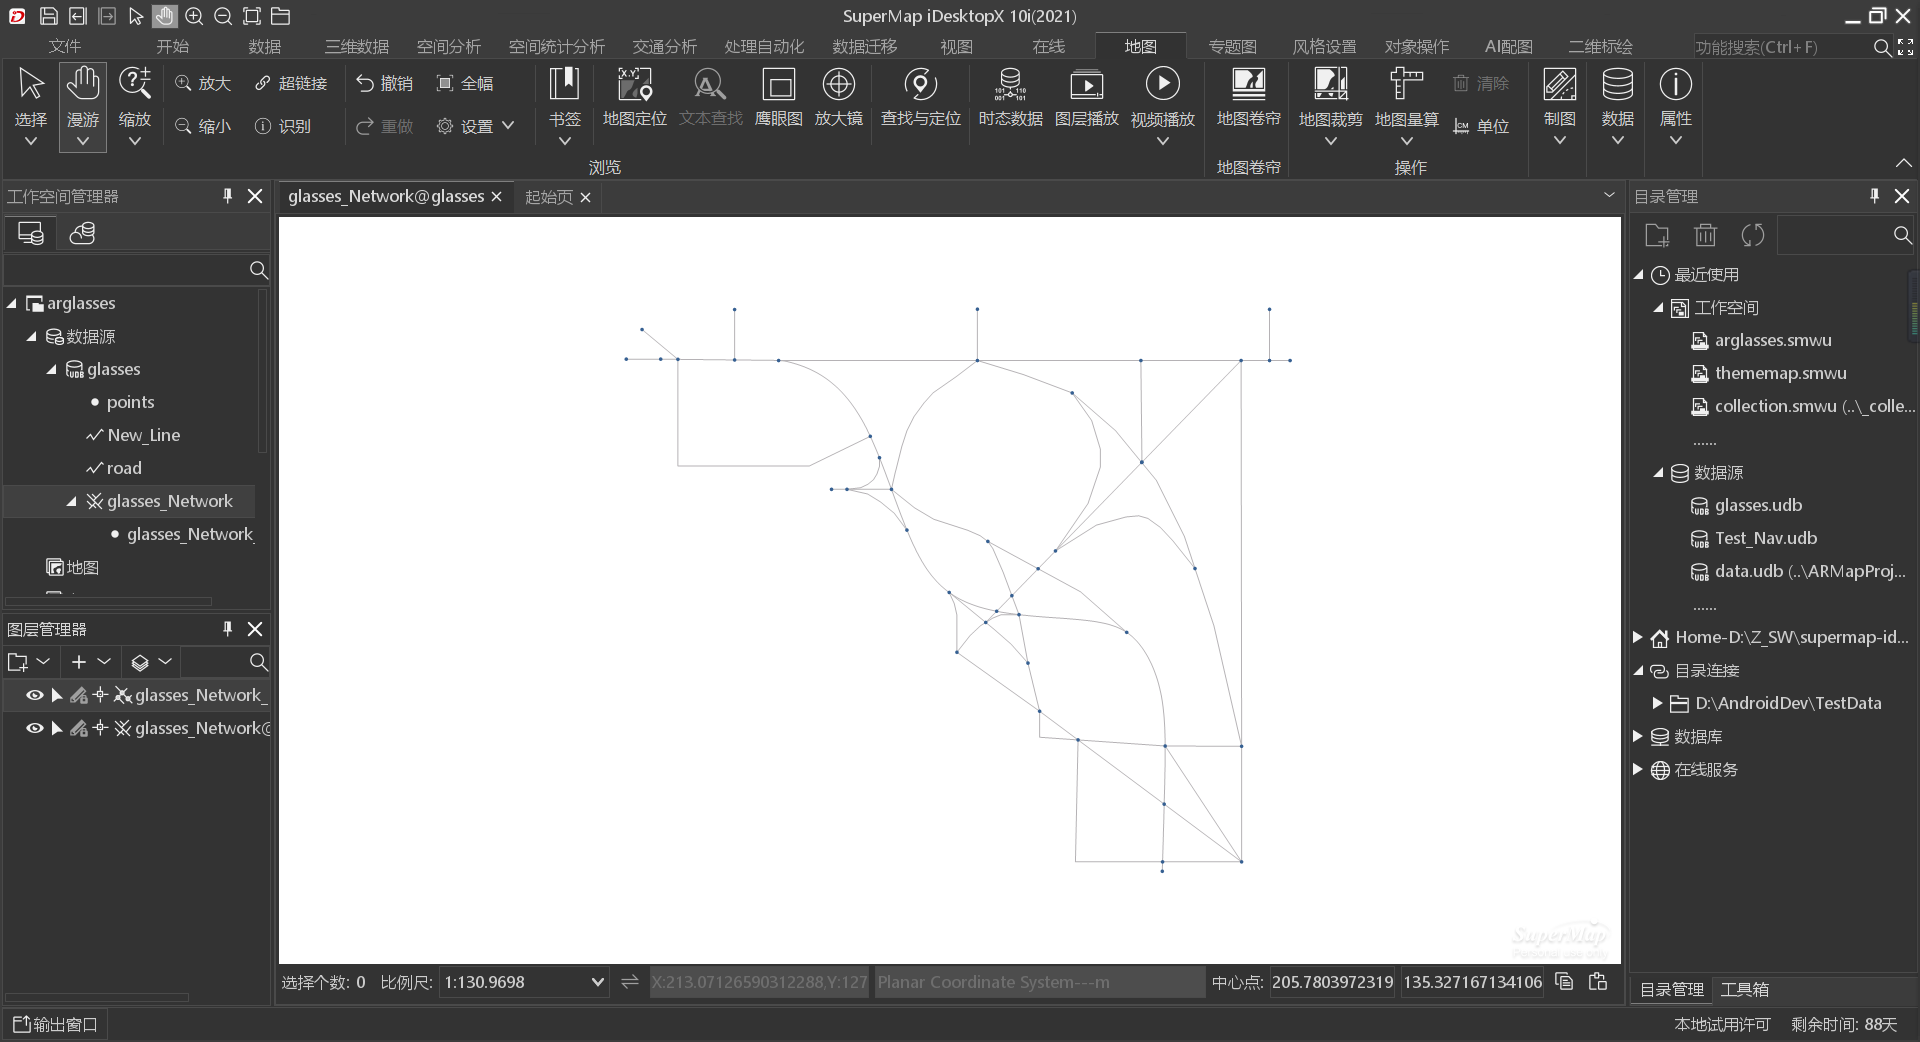Open 时态数据 temporal data tool
Image resolution: width=1920 pixels, height=1042 pixels.
(1010, 98)
